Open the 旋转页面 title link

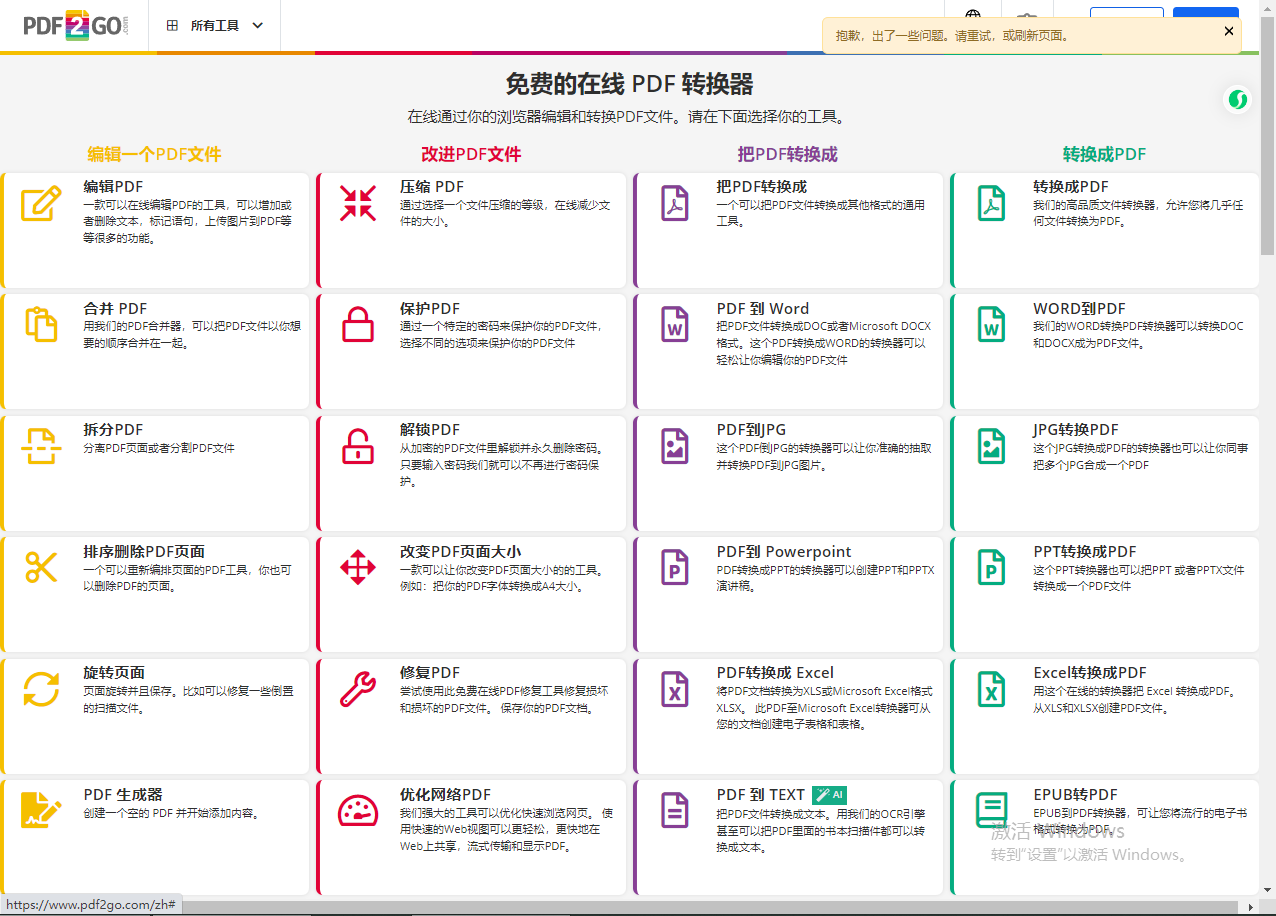click(x=114, y=673)
